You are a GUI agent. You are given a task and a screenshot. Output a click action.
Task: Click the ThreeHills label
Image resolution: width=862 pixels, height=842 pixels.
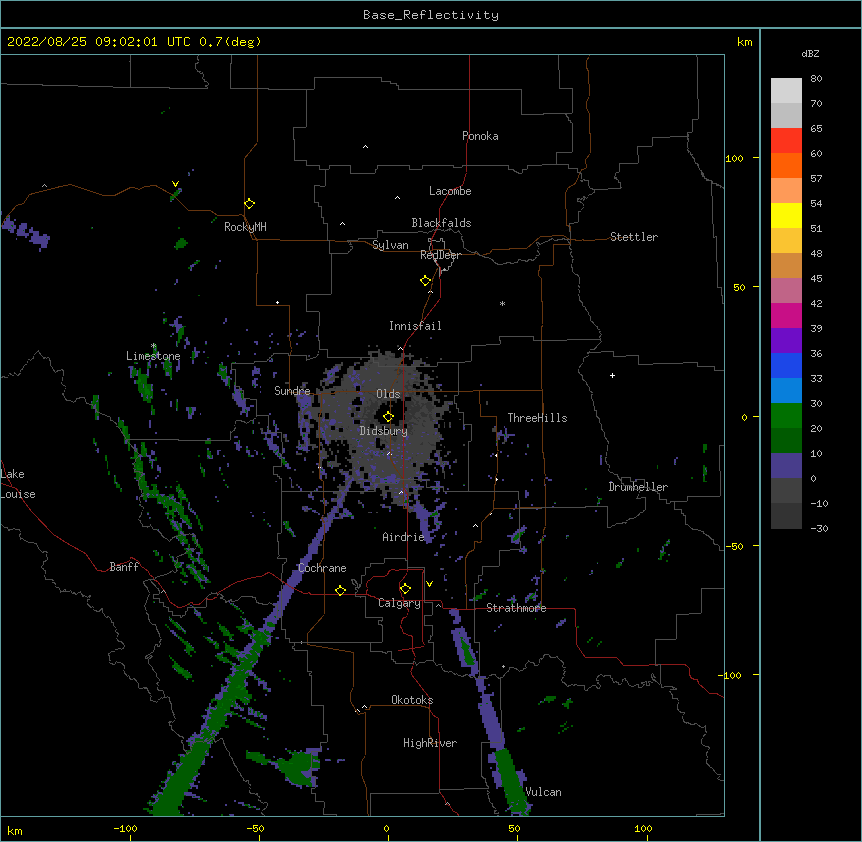tap(537, 418)
